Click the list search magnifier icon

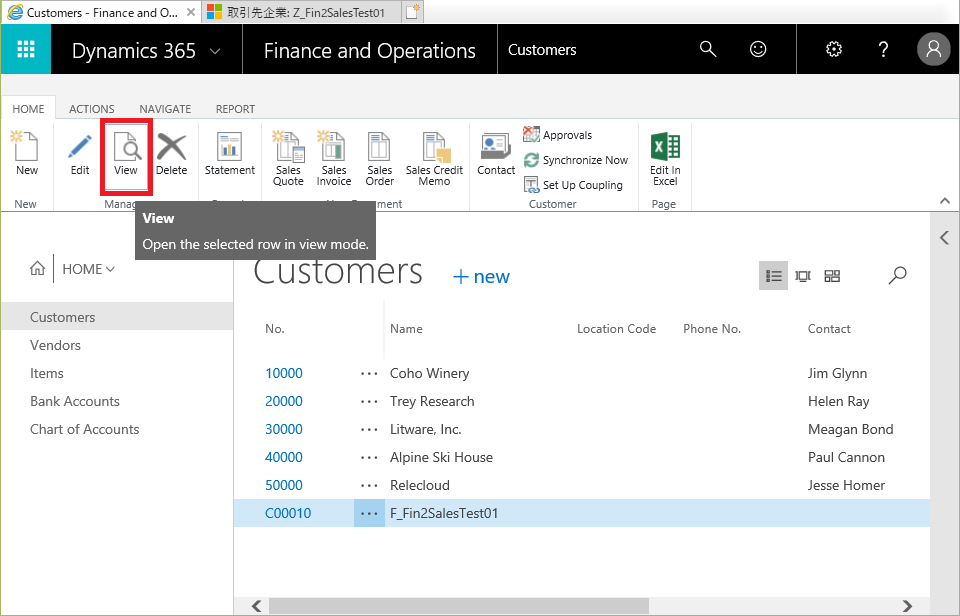pos(898,276)
